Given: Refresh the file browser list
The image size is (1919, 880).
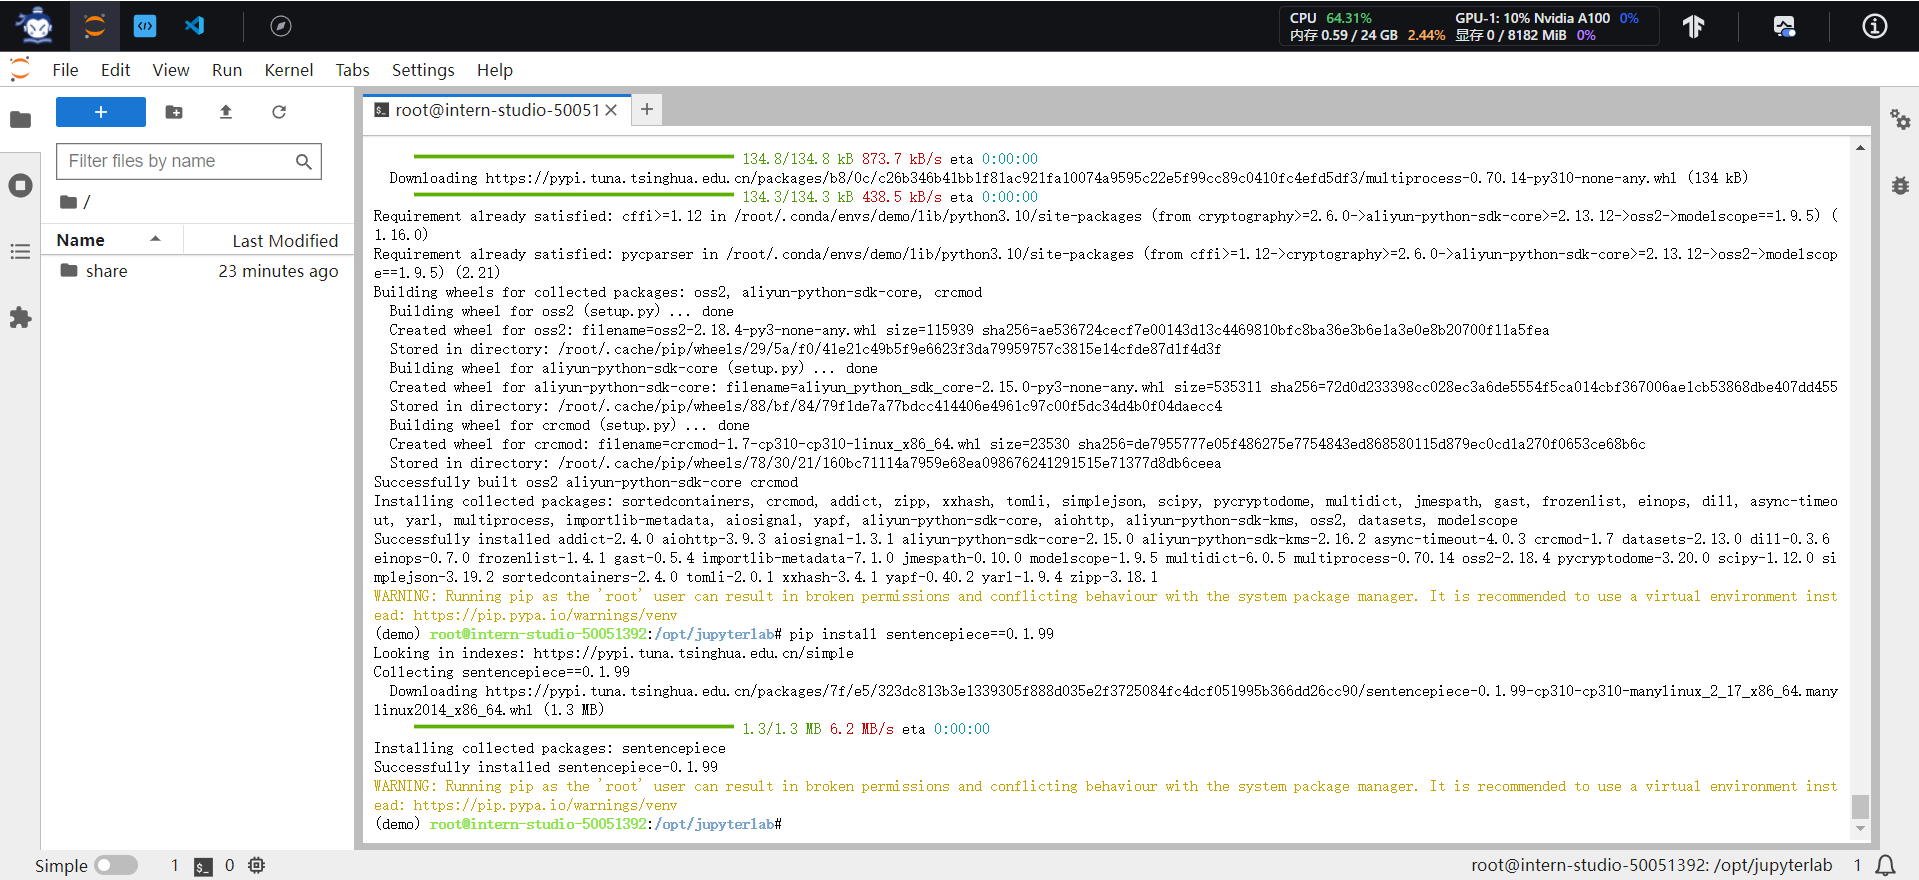Looking at the screenshot, I should [279, 112].
